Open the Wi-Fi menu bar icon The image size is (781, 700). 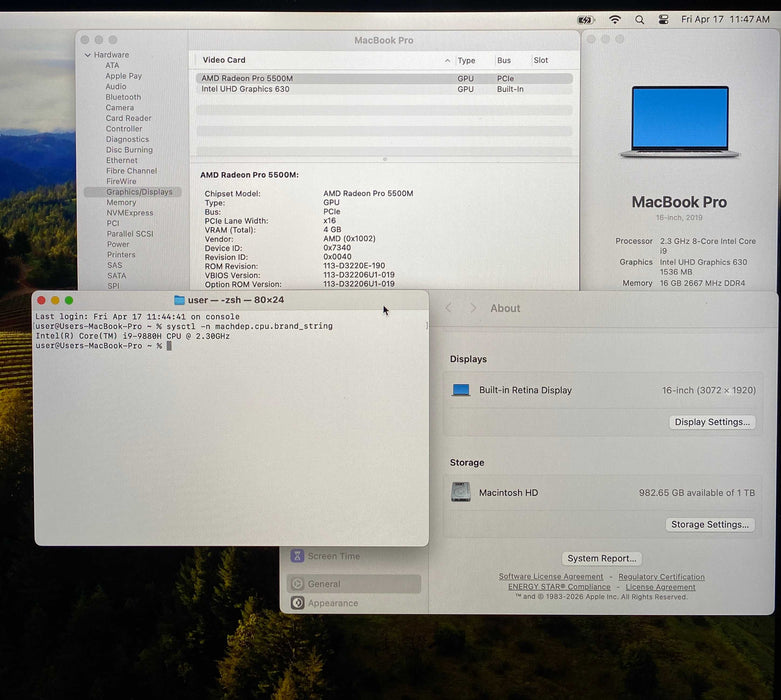point(615,19)
